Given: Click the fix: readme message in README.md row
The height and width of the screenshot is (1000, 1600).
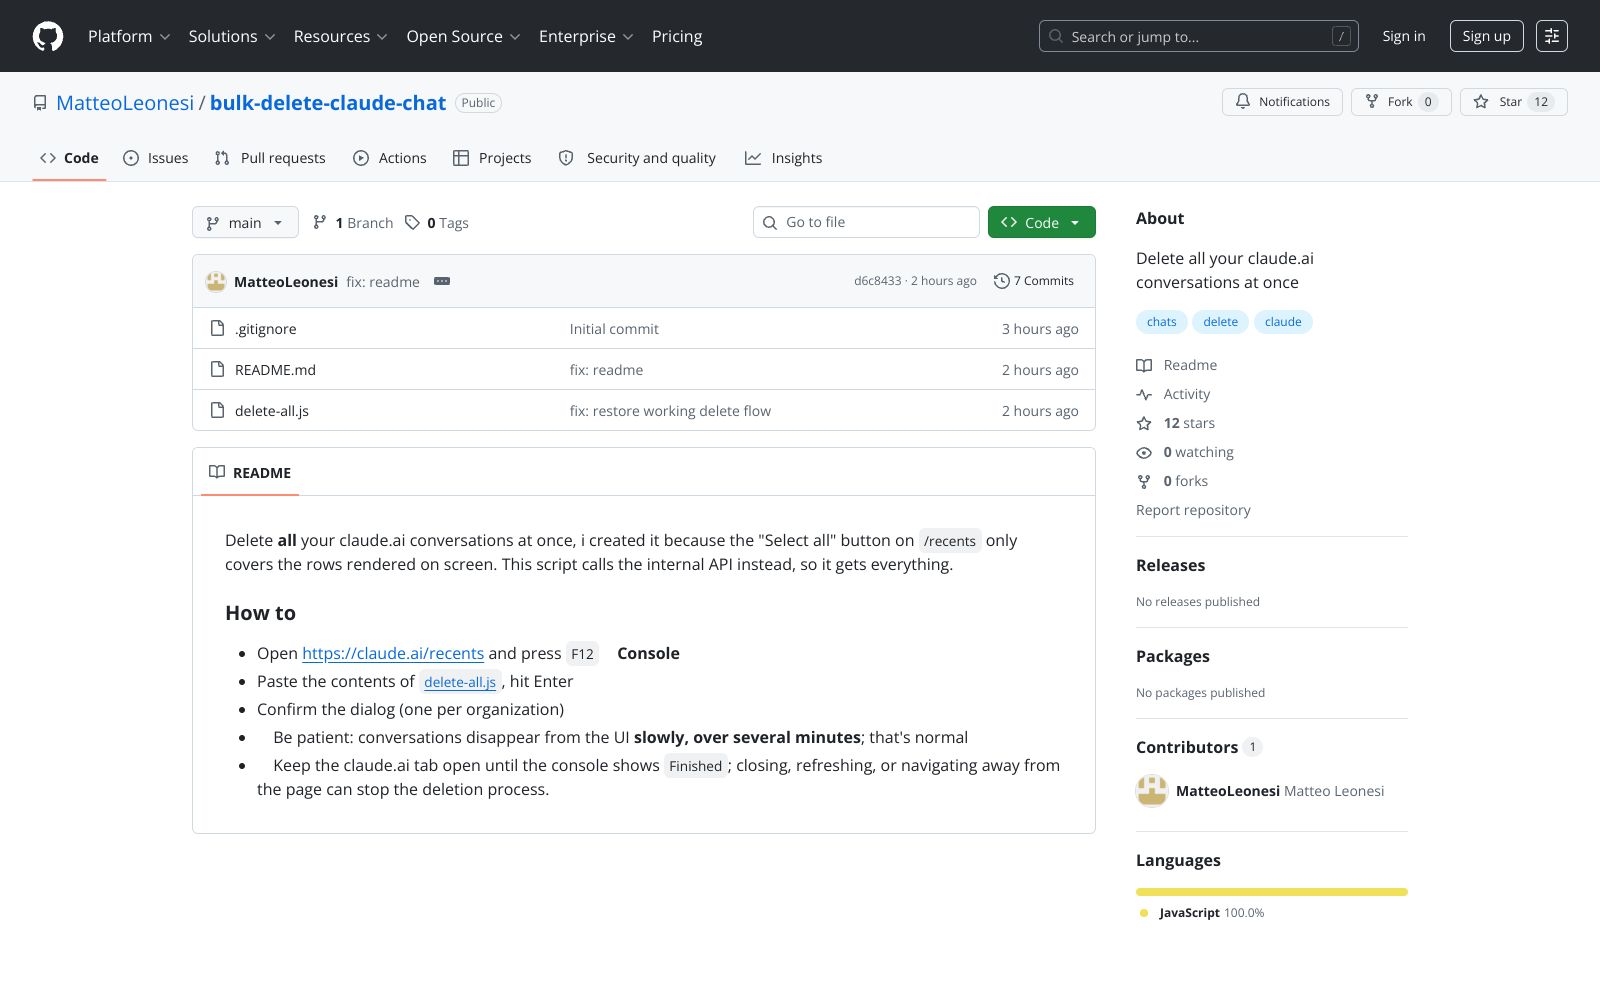Looking at the screenshot, I should [x=606, y=370].
